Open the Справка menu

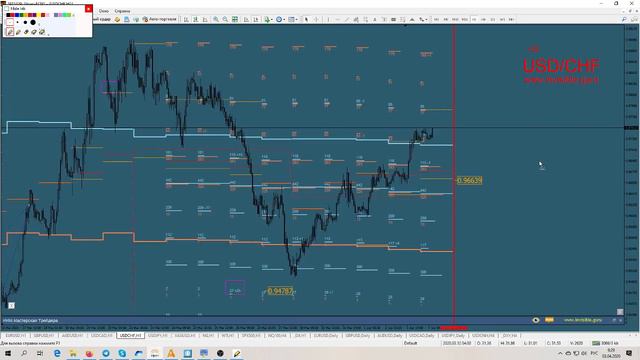(122, 11)
